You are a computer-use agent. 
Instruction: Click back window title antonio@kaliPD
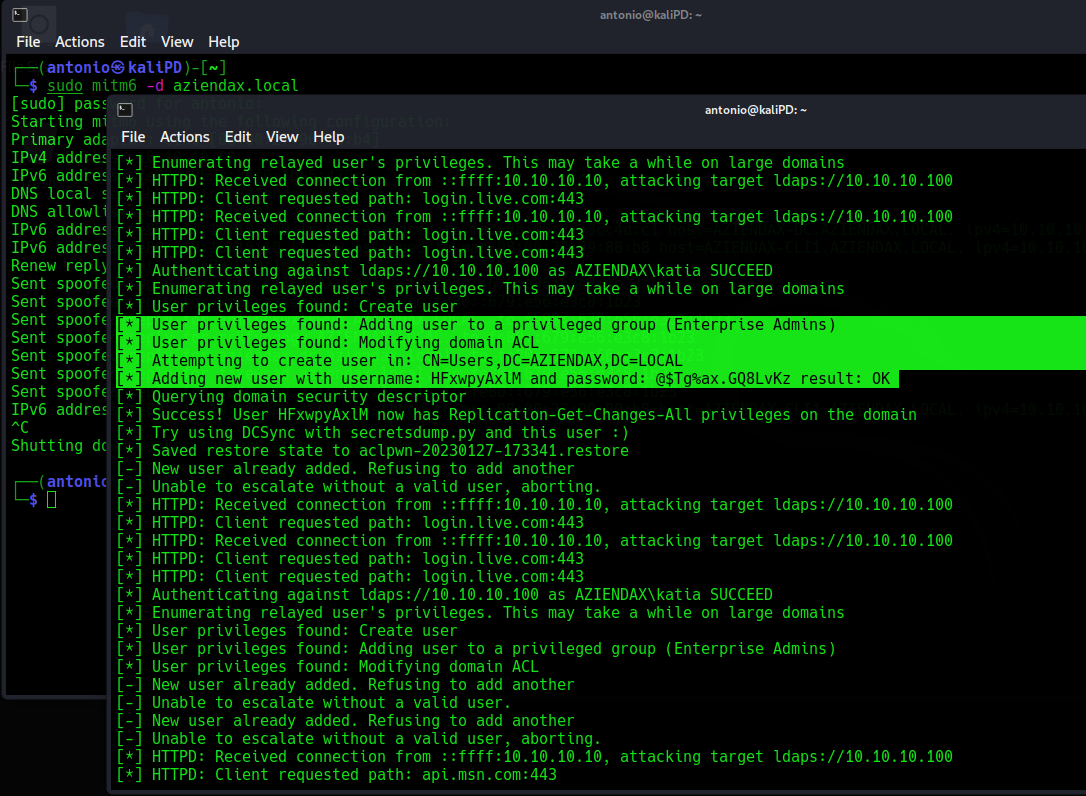(650, 15)
